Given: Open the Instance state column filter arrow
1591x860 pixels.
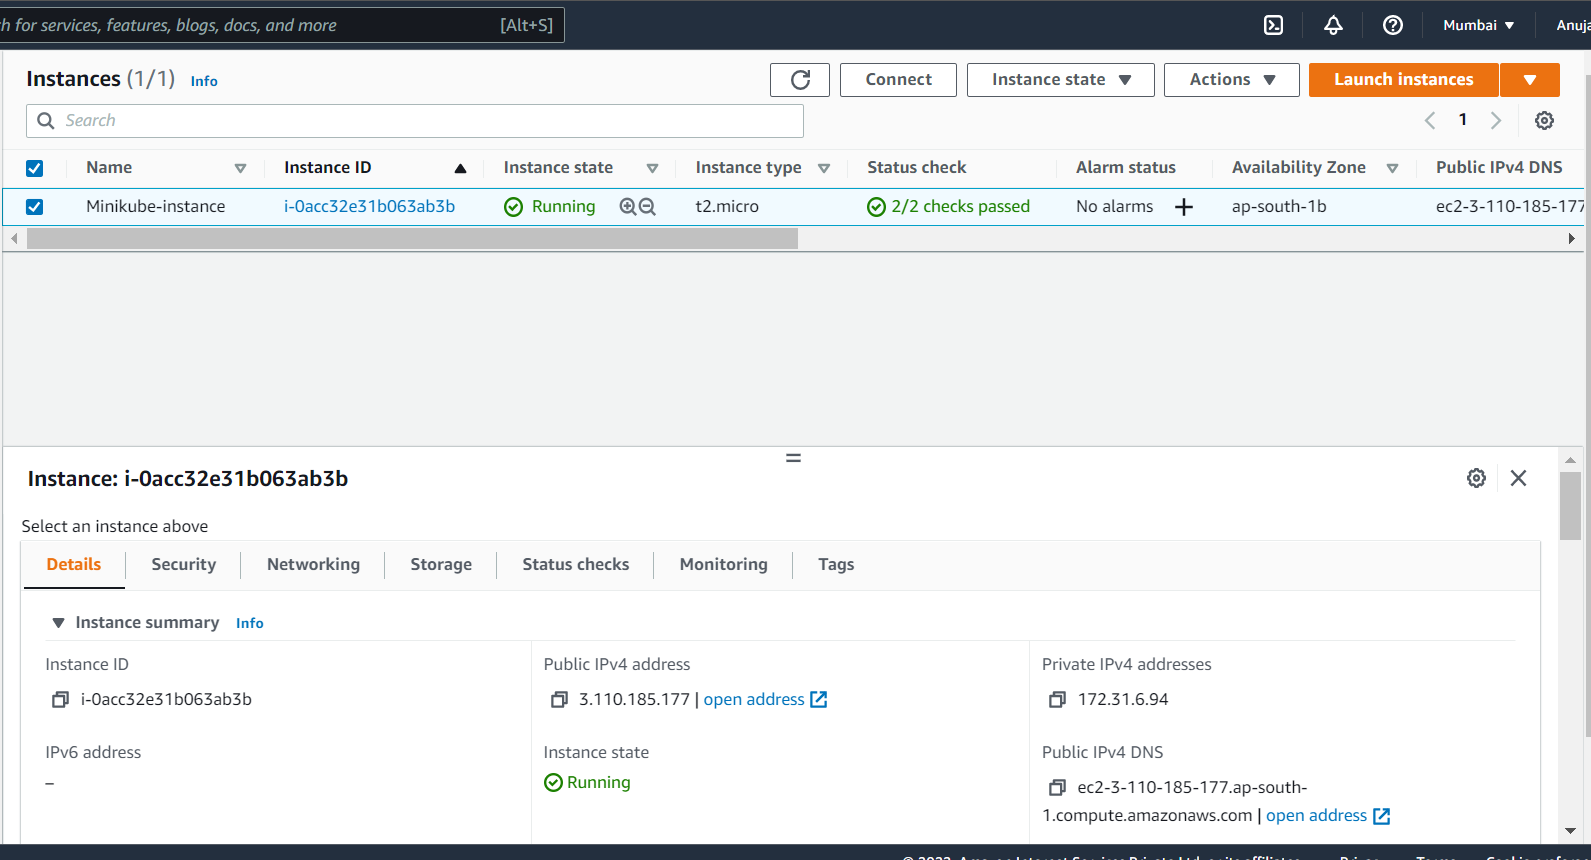Looking at the screenshot, I should click(652, 168).
